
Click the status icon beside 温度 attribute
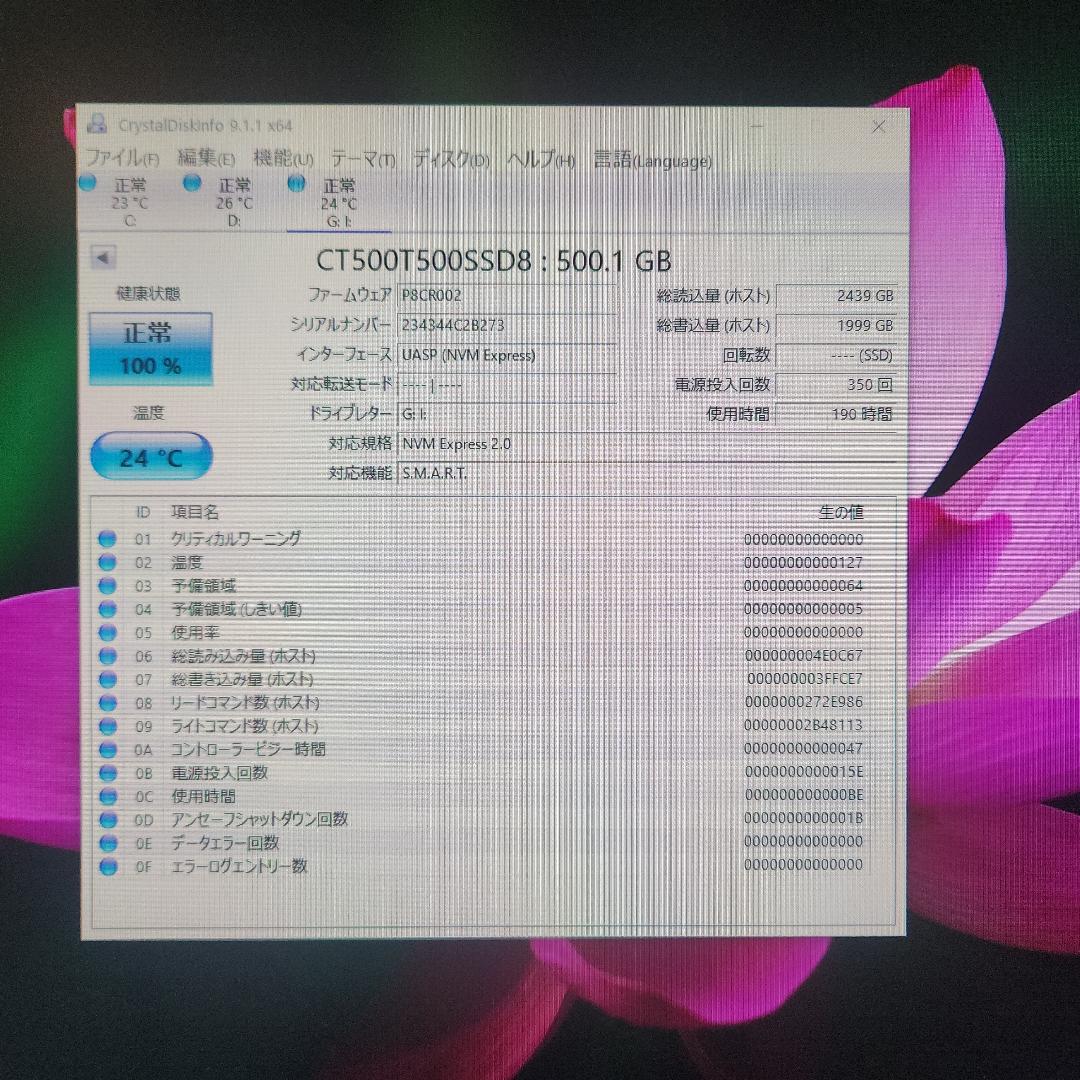point(107,562)
